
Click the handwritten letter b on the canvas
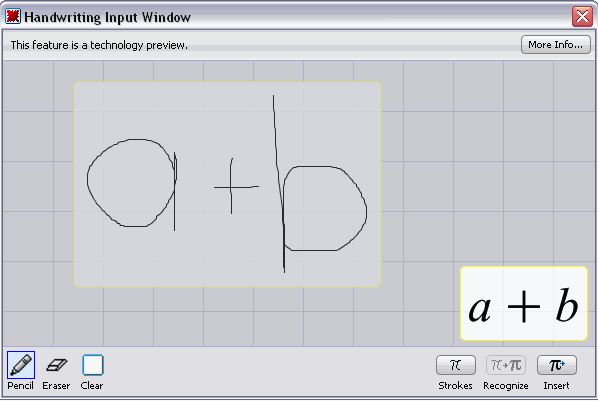(x=320, y=184)
